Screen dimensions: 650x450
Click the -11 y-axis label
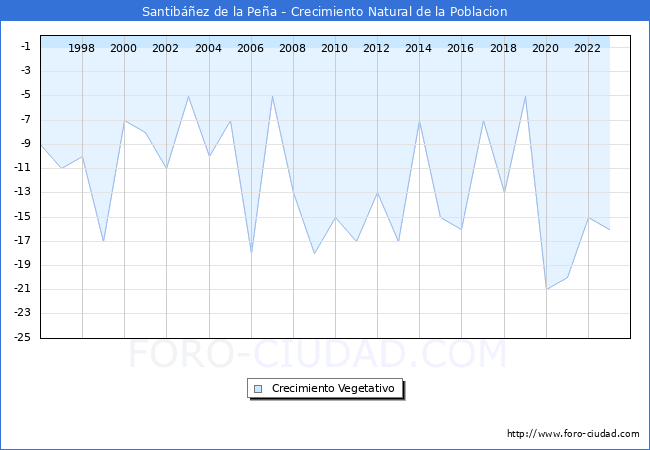[x=23, y=168]
